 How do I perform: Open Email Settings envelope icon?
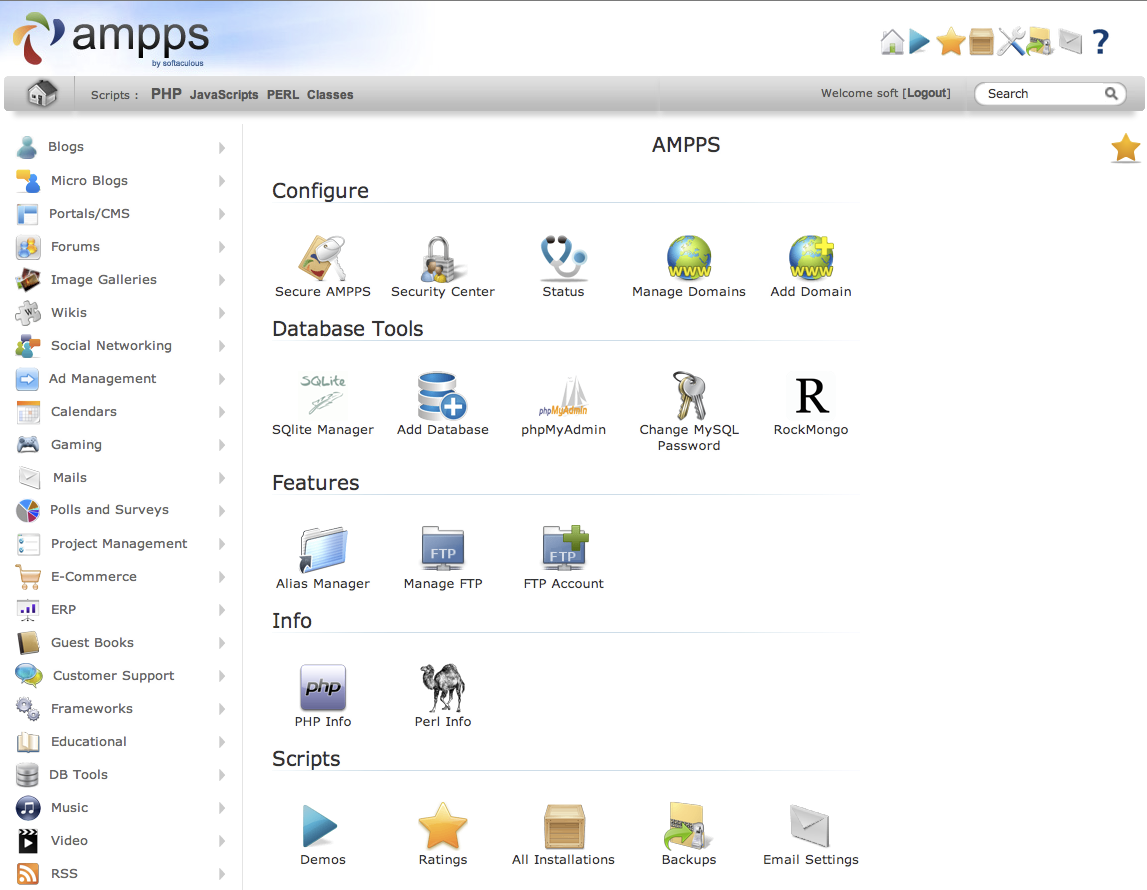point(810,826)
